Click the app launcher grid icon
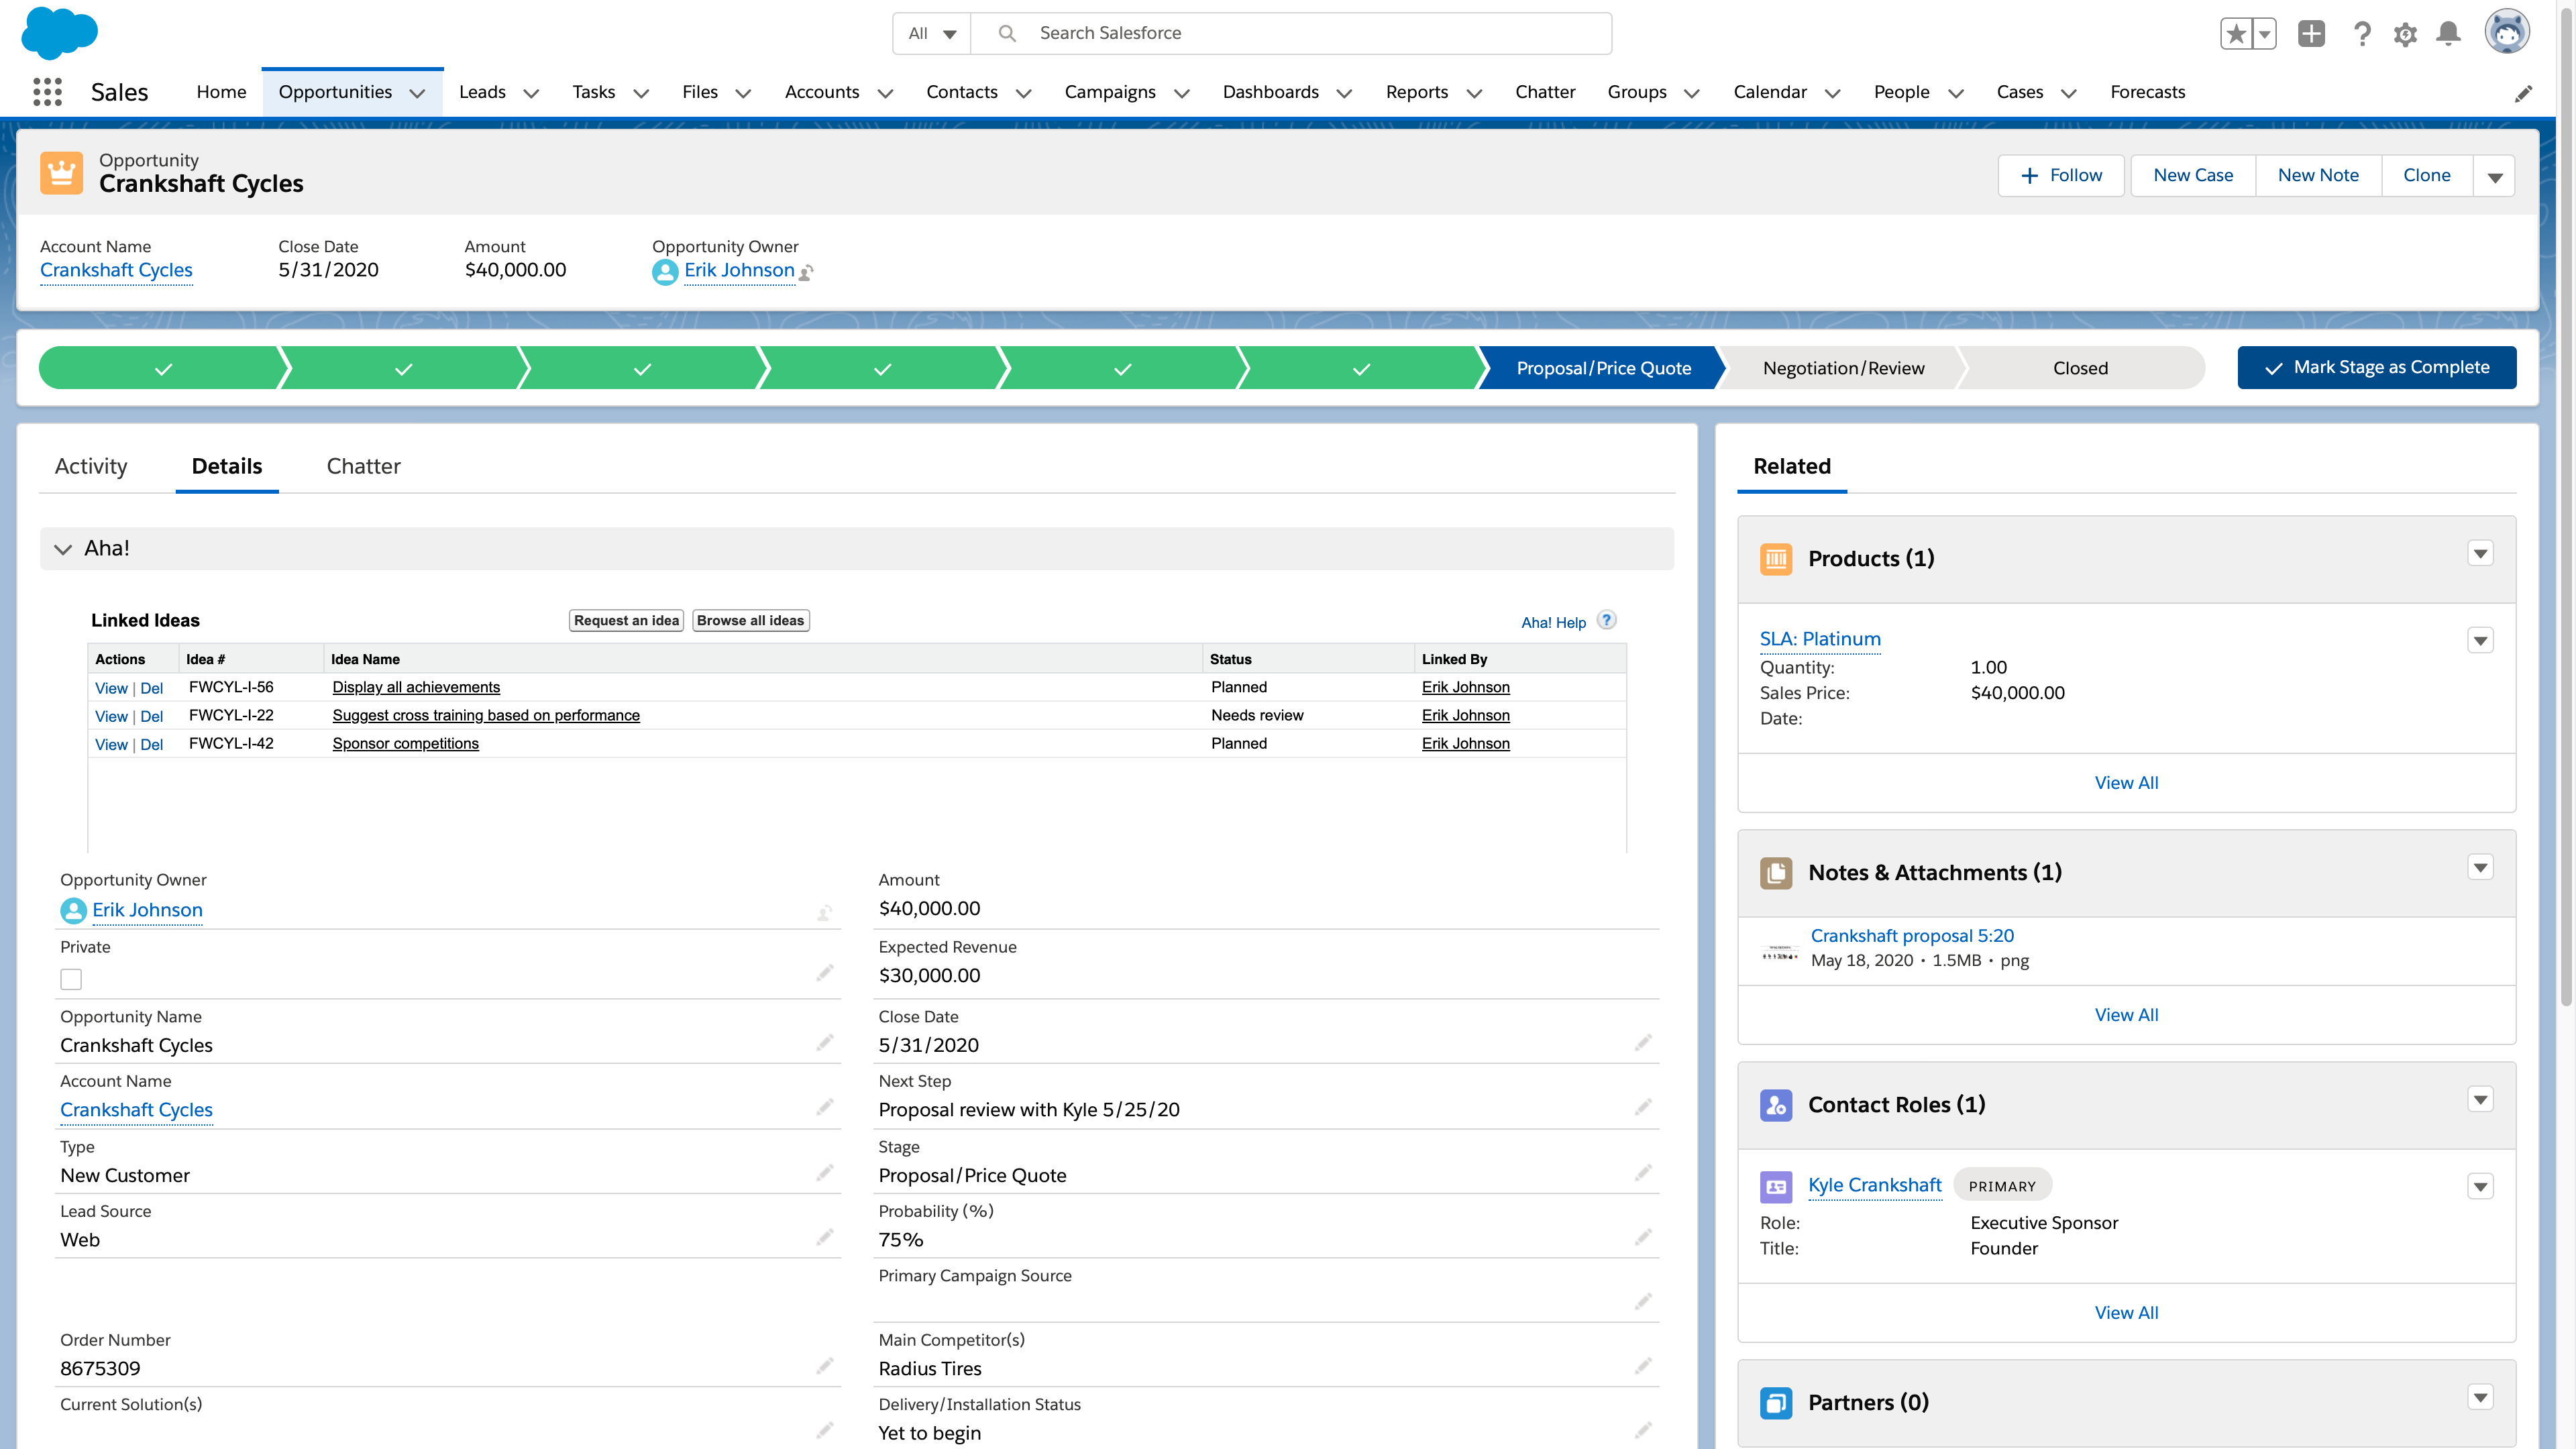The width and height of the screenshot is (2576, 1449). click(48, 92)
